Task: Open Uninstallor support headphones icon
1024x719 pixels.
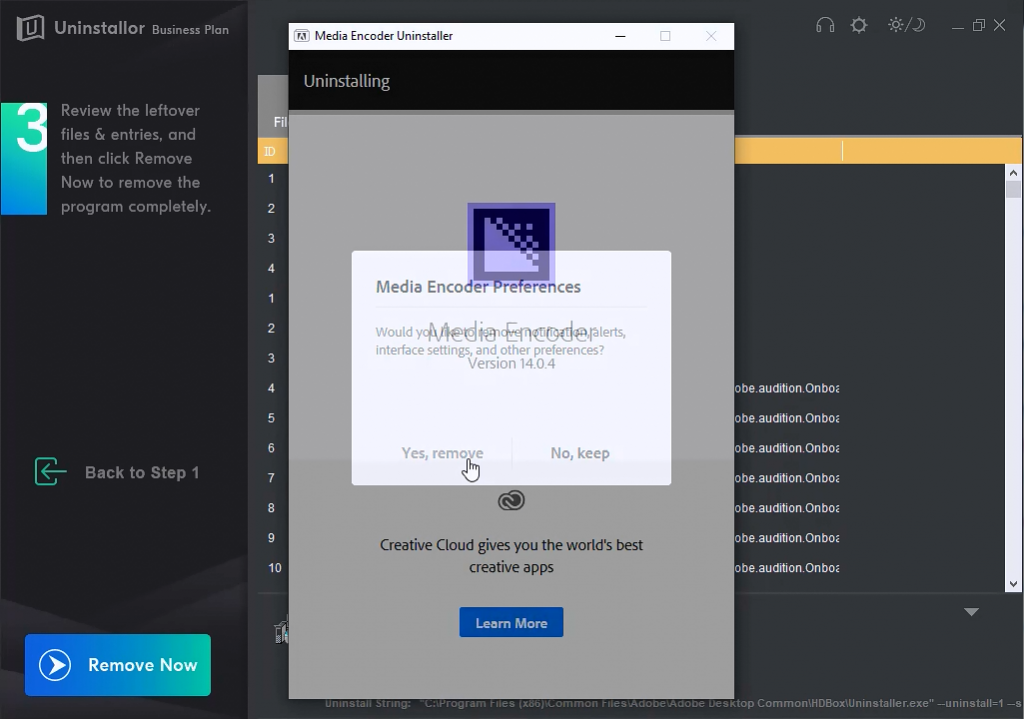Action: tap(825, 25)
